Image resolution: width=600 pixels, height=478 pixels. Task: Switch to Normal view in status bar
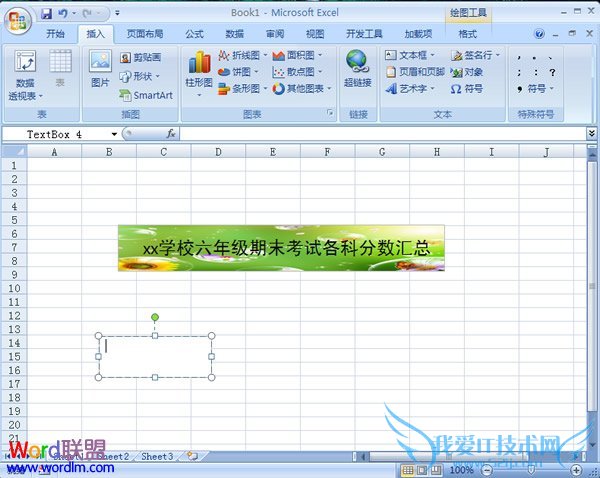point(408,470)
